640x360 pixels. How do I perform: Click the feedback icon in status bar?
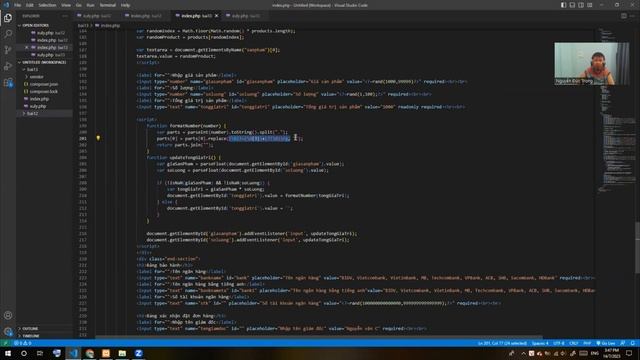pos(623,343)
